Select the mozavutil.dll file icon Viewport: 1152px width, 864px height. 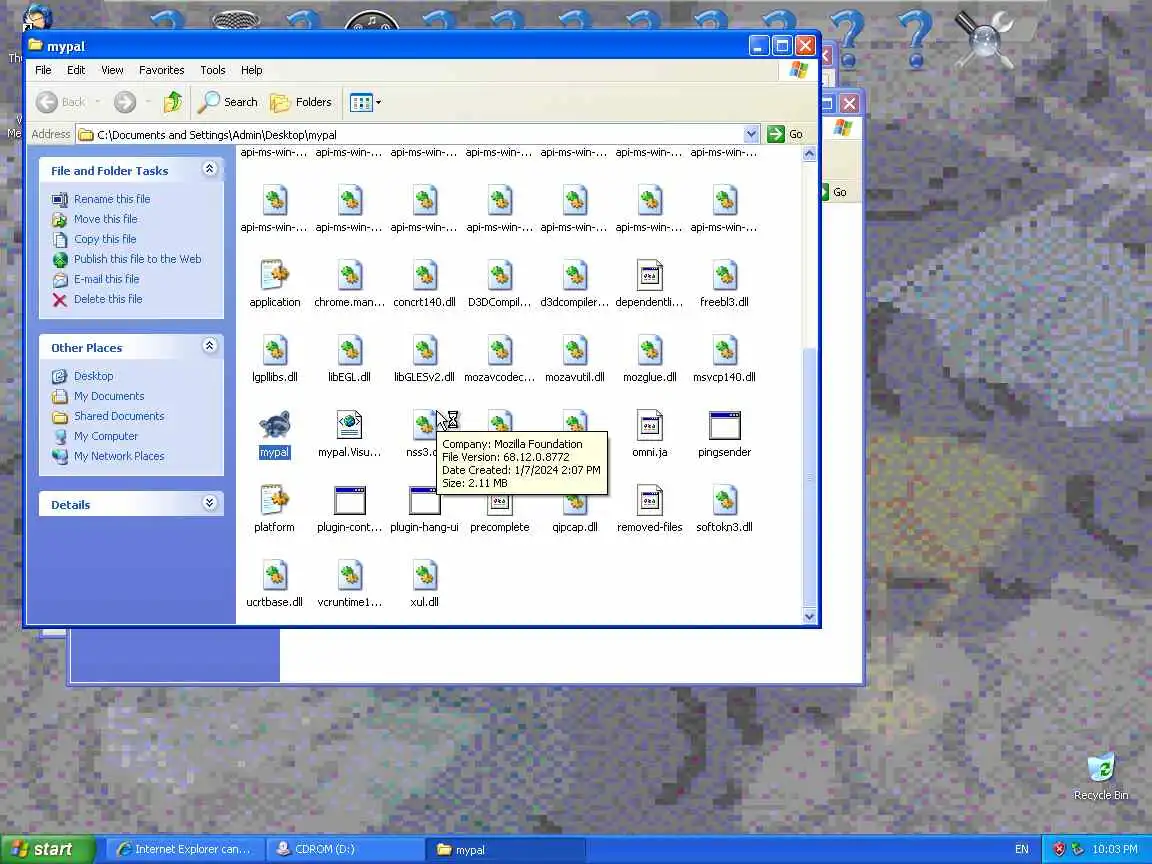[x=575, y=350]
